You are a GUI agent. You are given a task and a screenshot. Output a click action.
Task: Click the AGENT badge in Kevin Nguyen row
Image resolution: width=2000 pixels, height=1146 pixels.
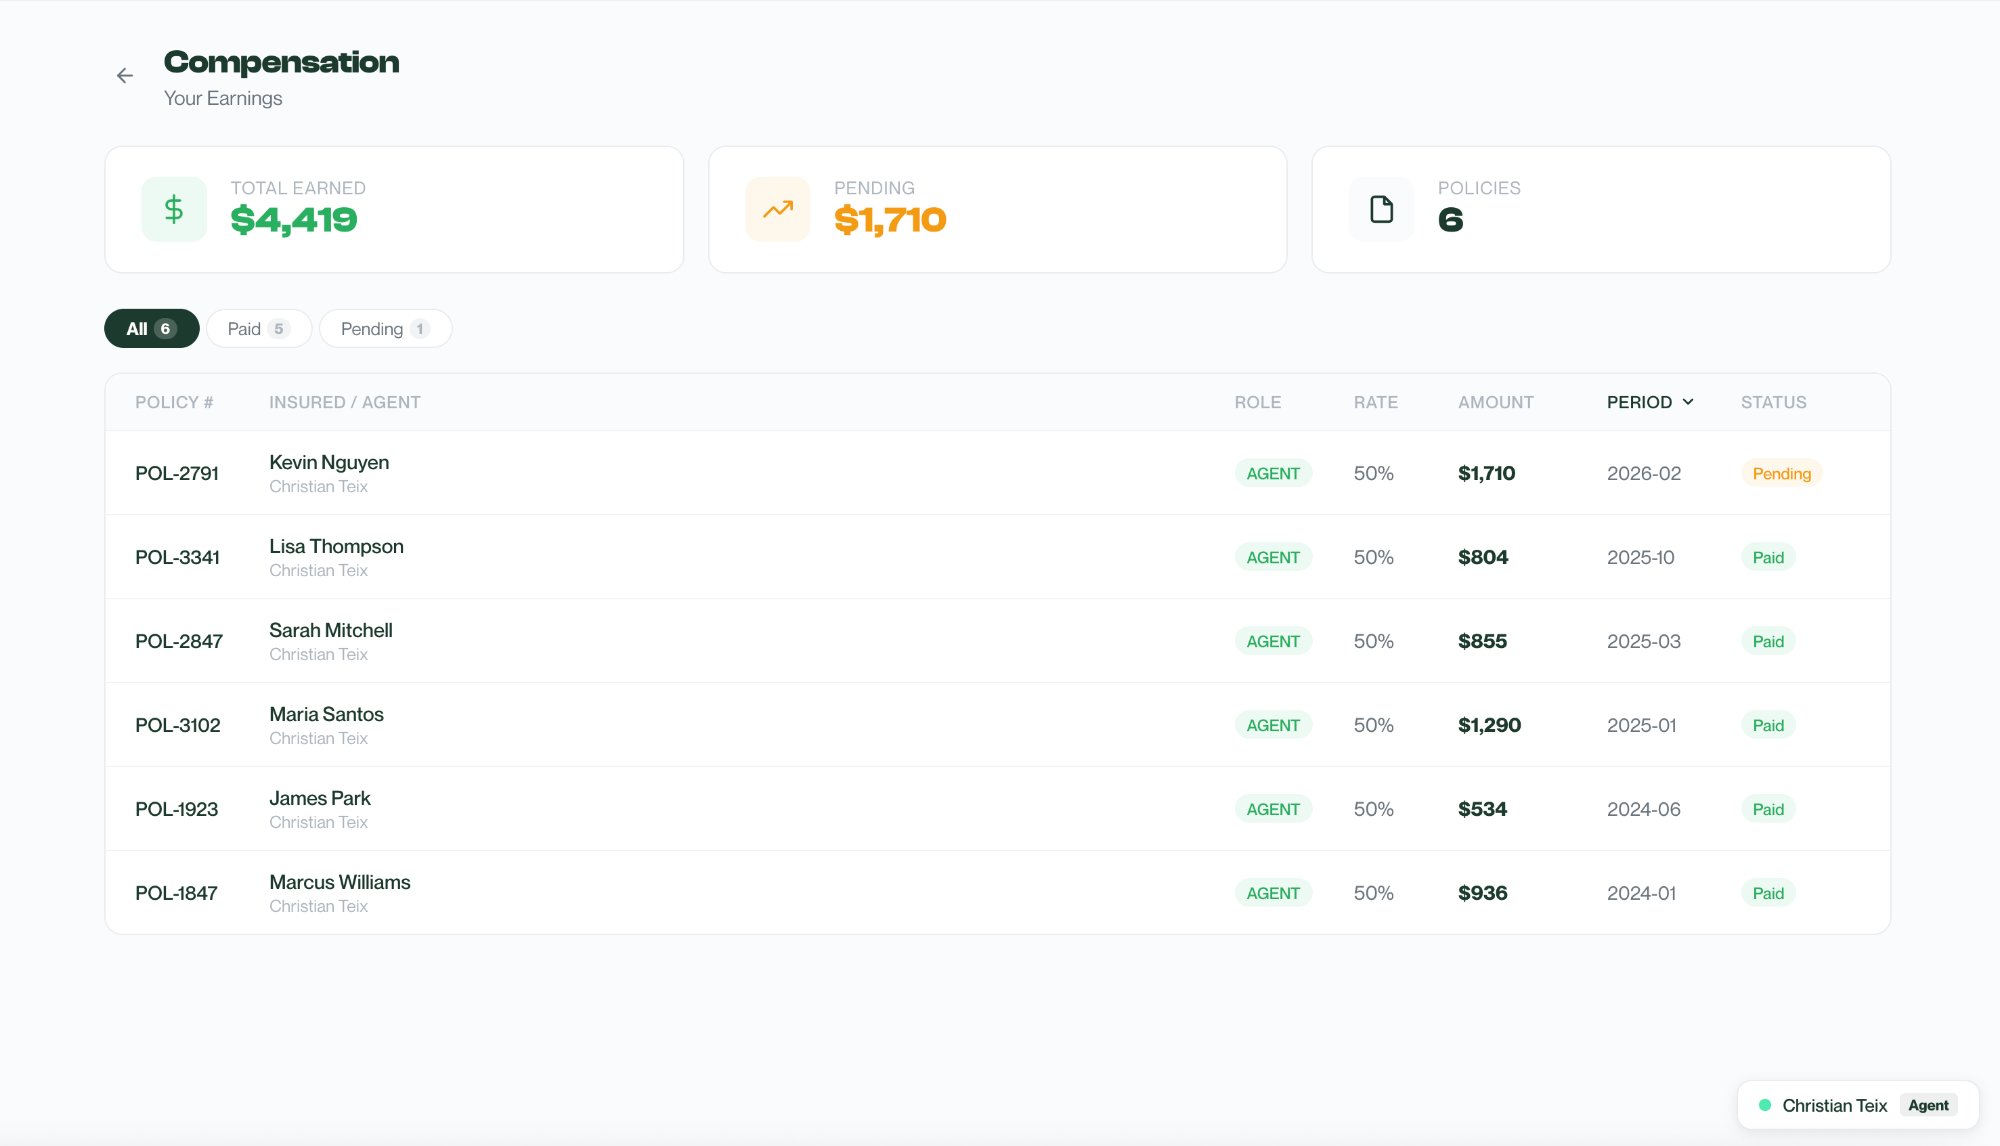pos(1273,473)
